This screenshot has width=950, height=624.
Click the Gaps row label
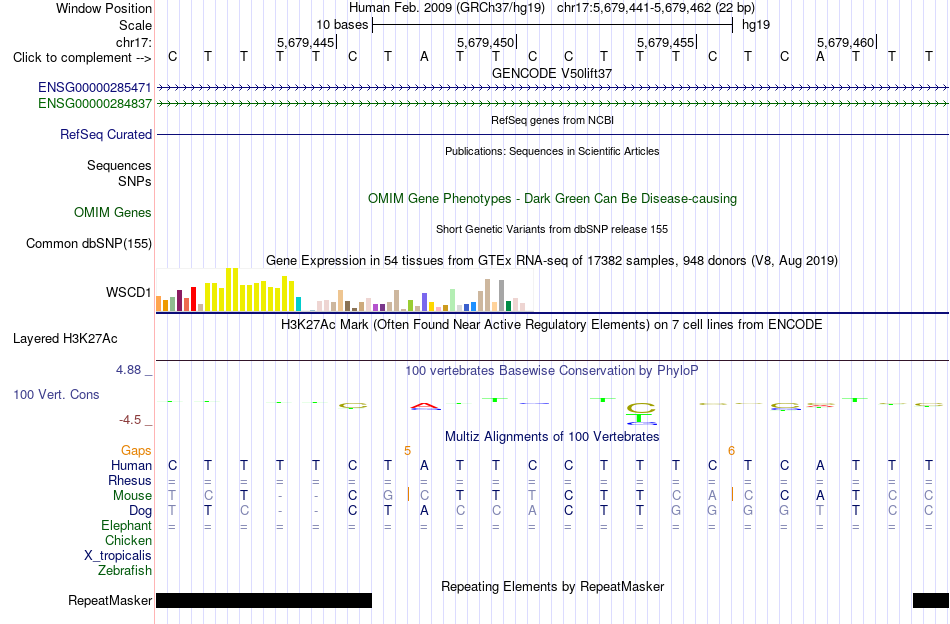coord(136,450)
